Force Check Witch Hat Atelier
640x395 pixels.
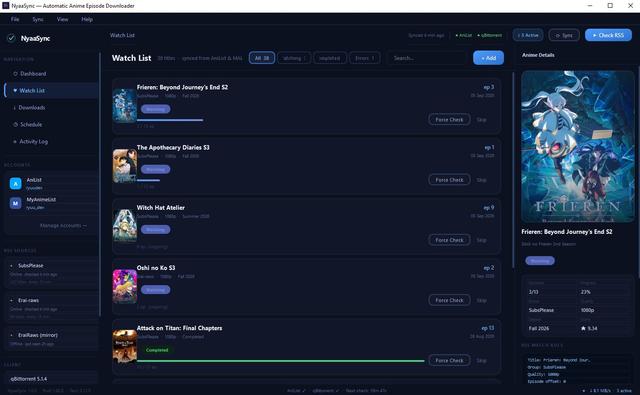449,240
